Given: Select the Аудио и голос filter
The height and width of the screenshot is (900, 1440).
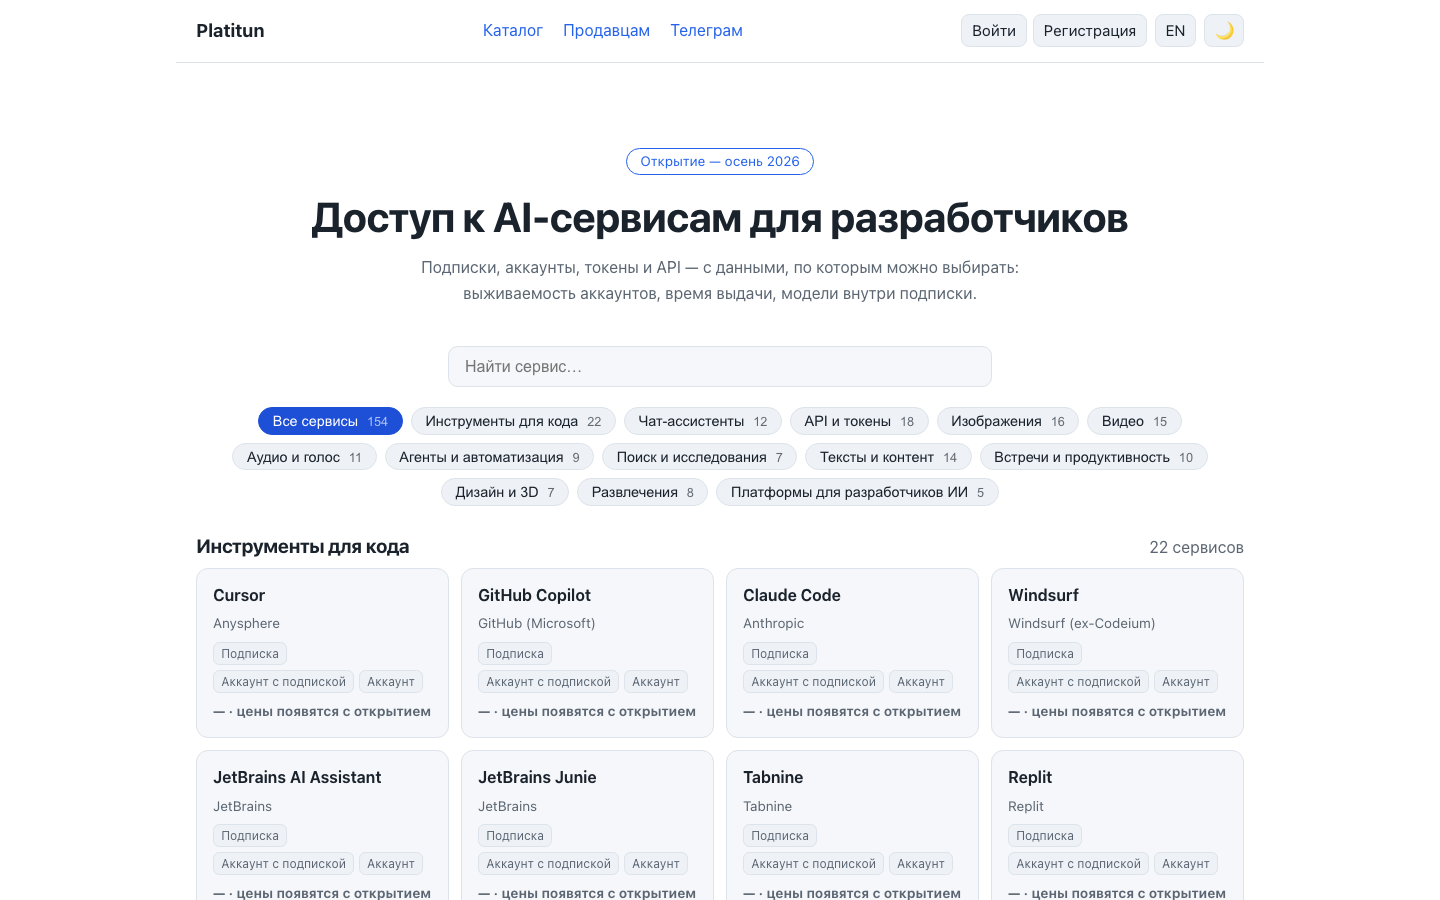Looking at the screenshot, I should pyautogui.click(x=304, y=457).
